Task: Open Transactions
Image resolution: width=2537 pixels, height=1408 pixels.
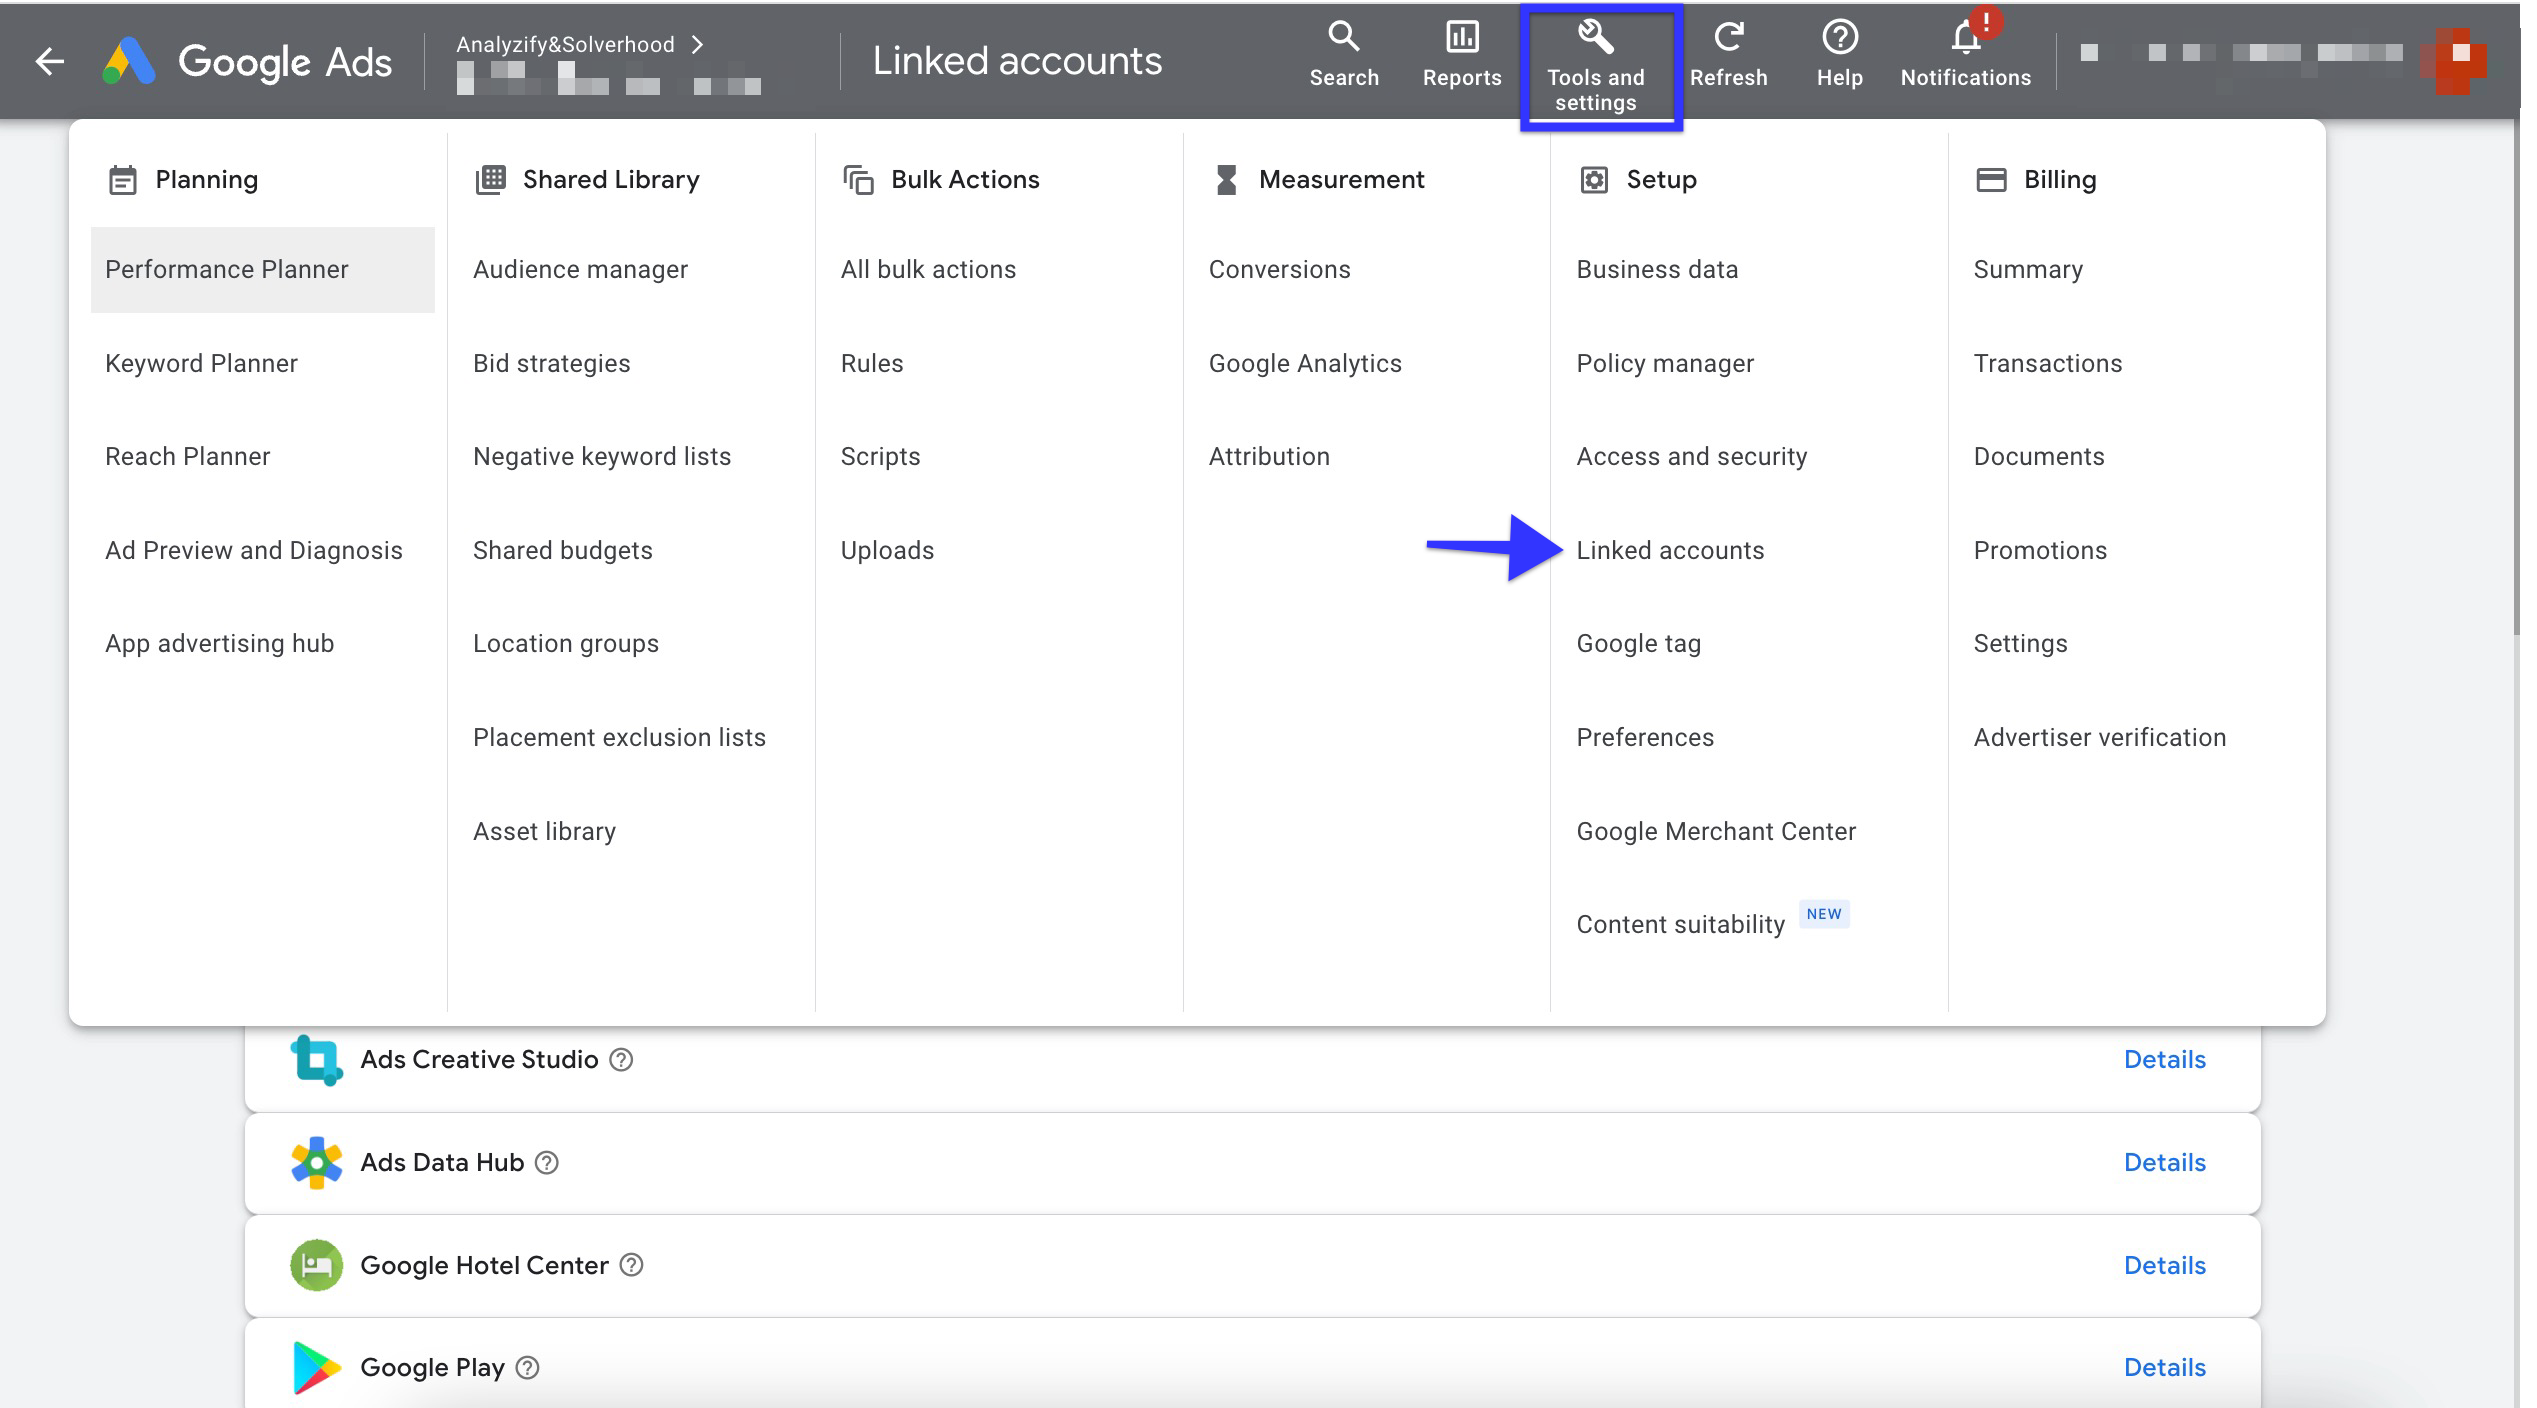Action: click(2047, 363)
